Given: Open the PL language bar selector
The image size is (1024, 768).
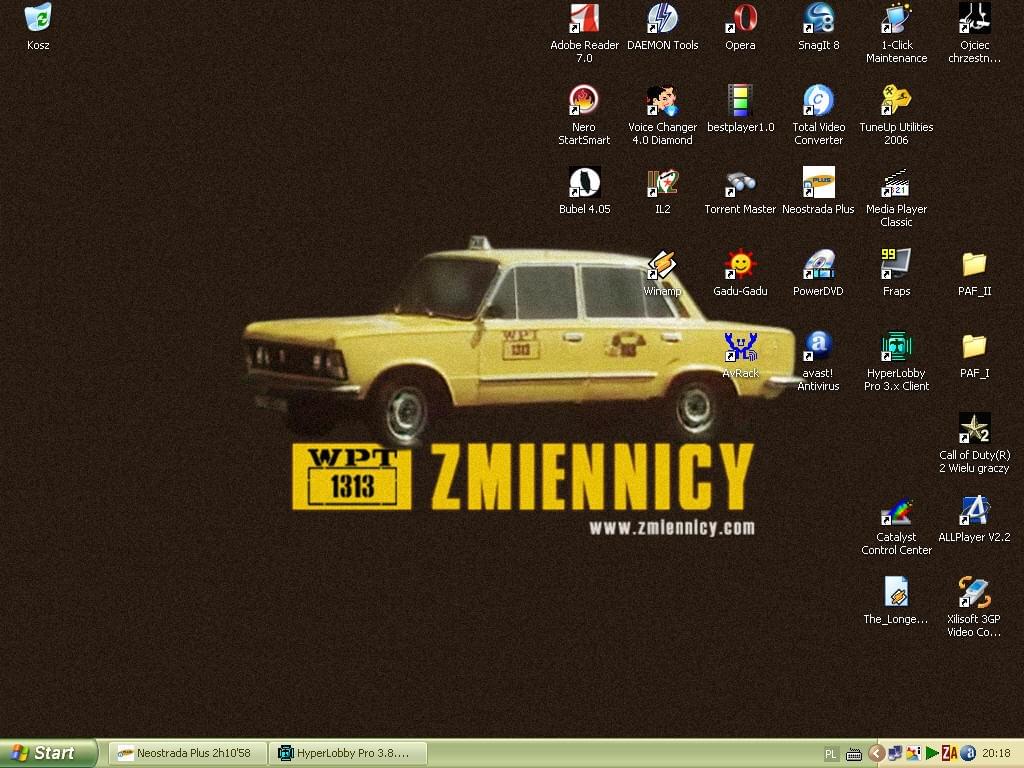Looking at the screenshot, I should tap(831, 753).
